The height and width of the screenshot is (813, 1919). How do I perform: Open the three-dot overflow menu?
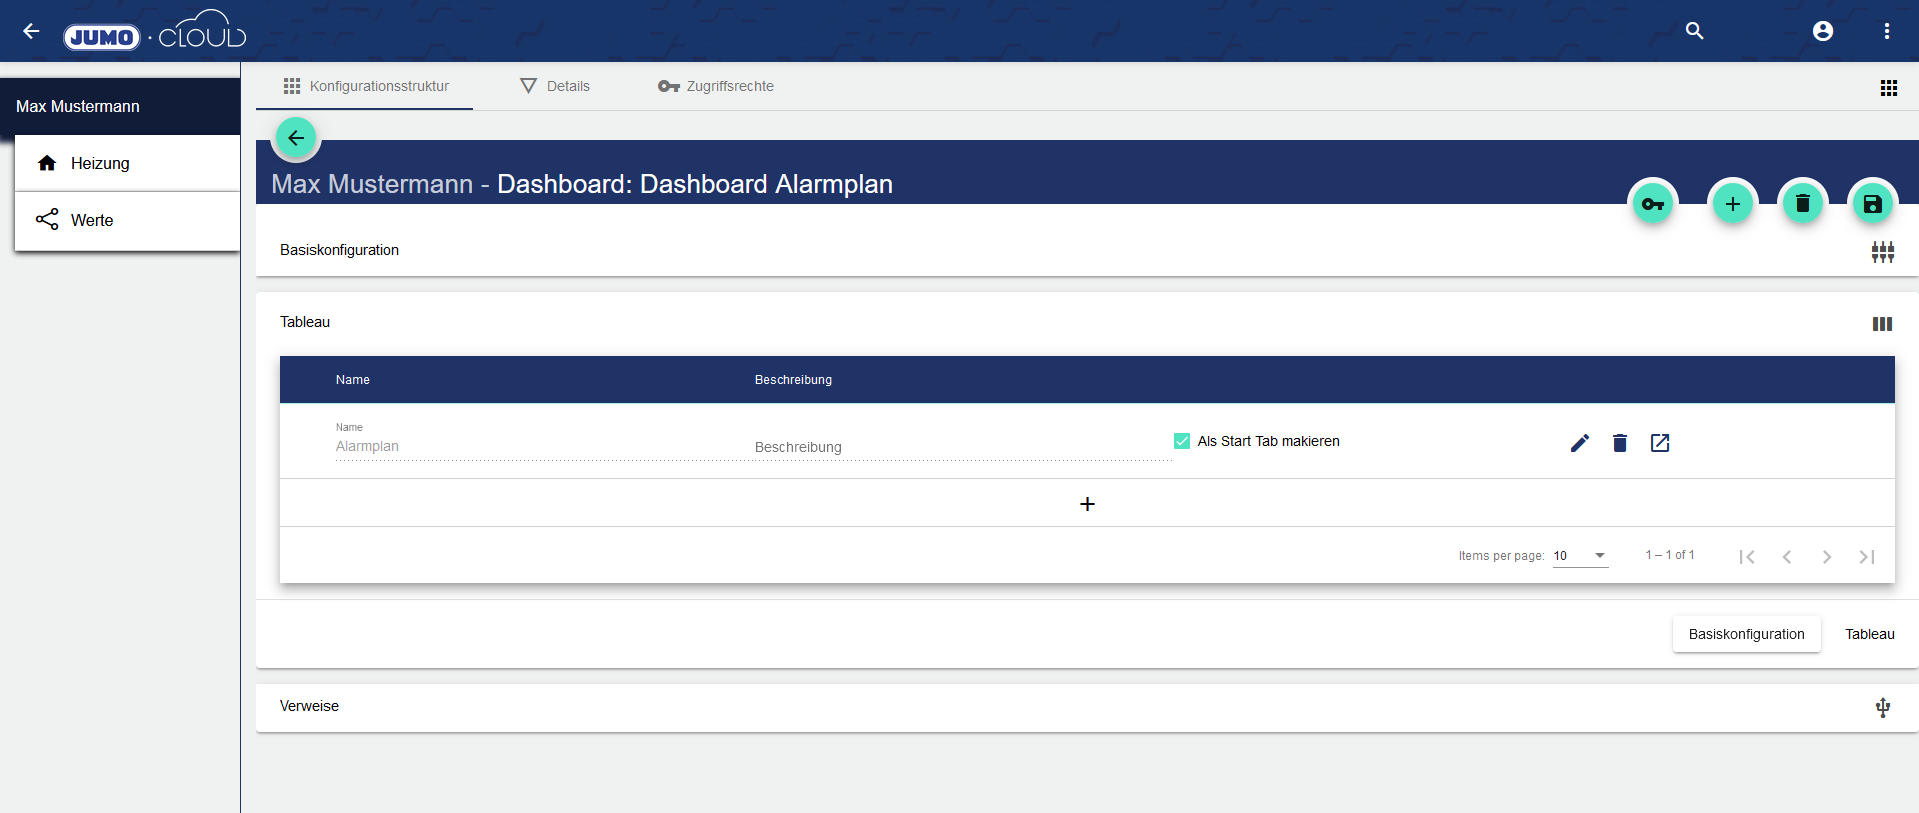tap(1886, 31)
